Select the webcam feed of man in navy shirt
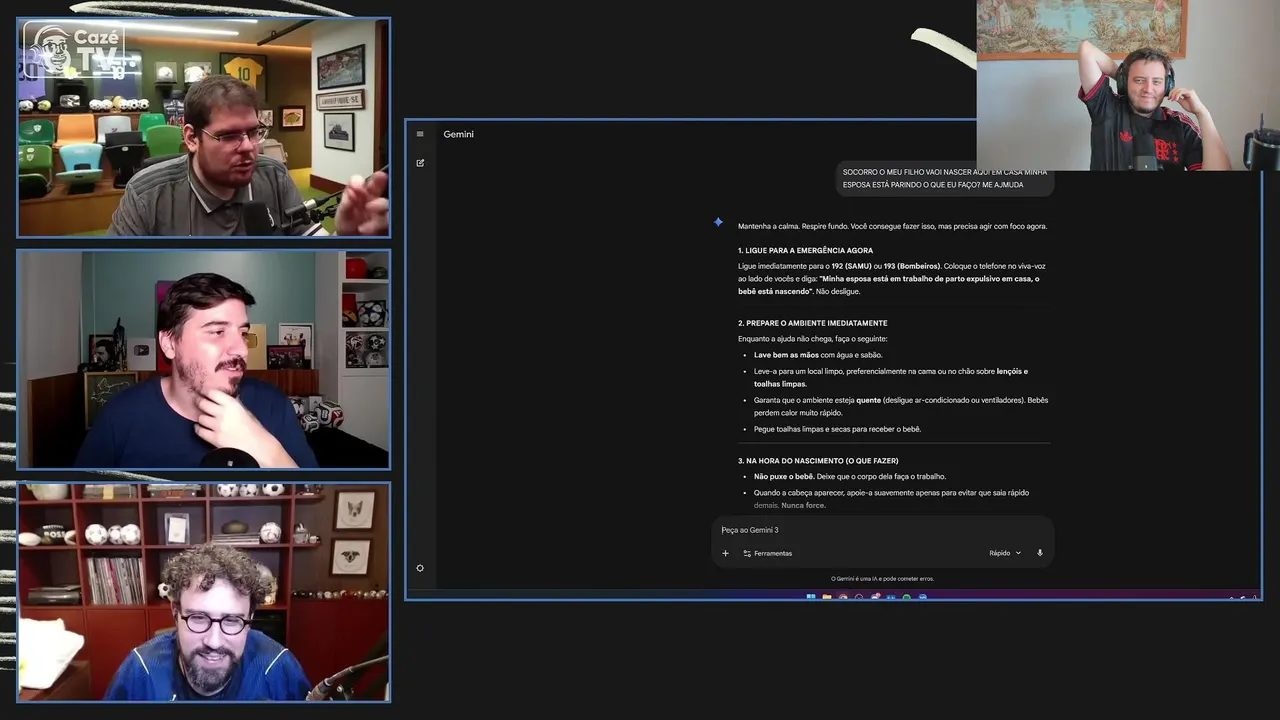The width and height of the screenshot is (1280, 720). pyautogui.click(x=204, y=360)
